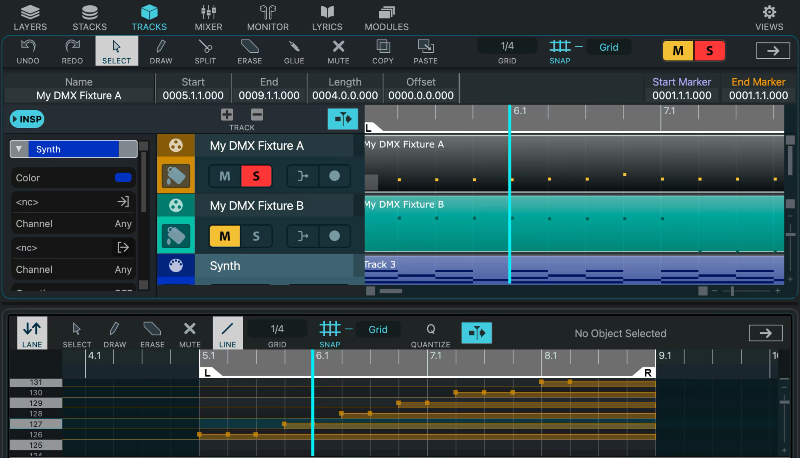This screenshot has height=458, width=800.
Task: Toggle solo on My DMX Fixture A
Action: pos(256,176)
